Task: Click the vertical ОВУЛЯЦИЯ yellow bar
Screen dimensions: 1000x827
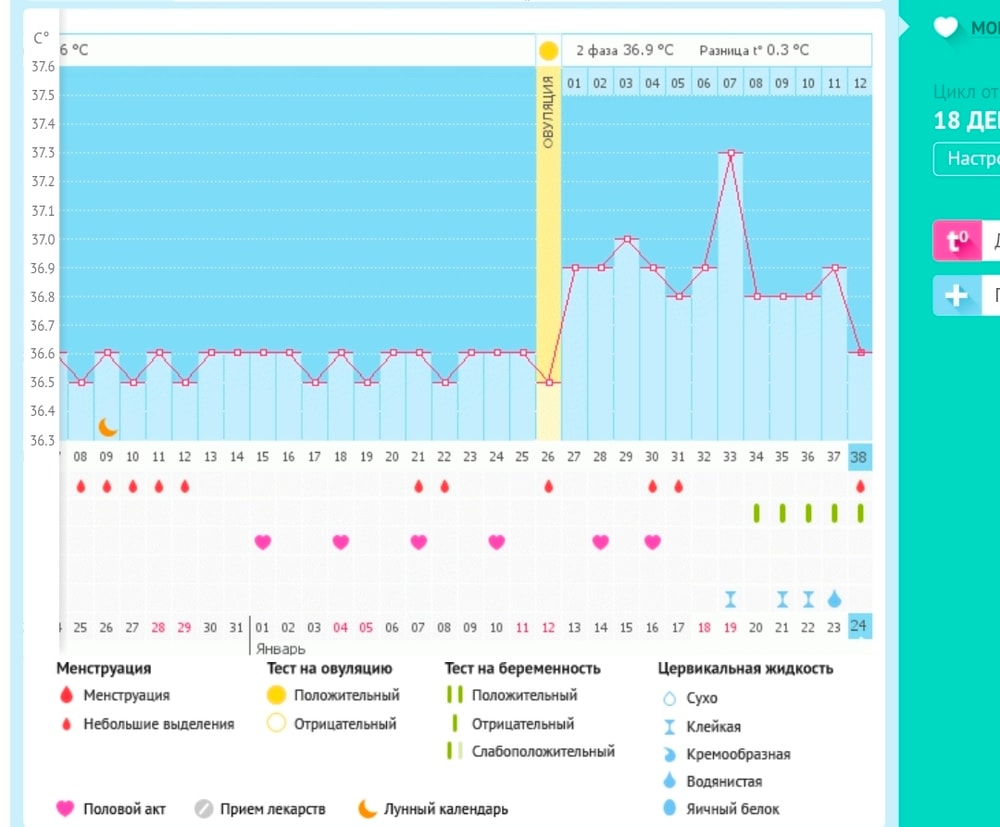Action: coord(548,250)
